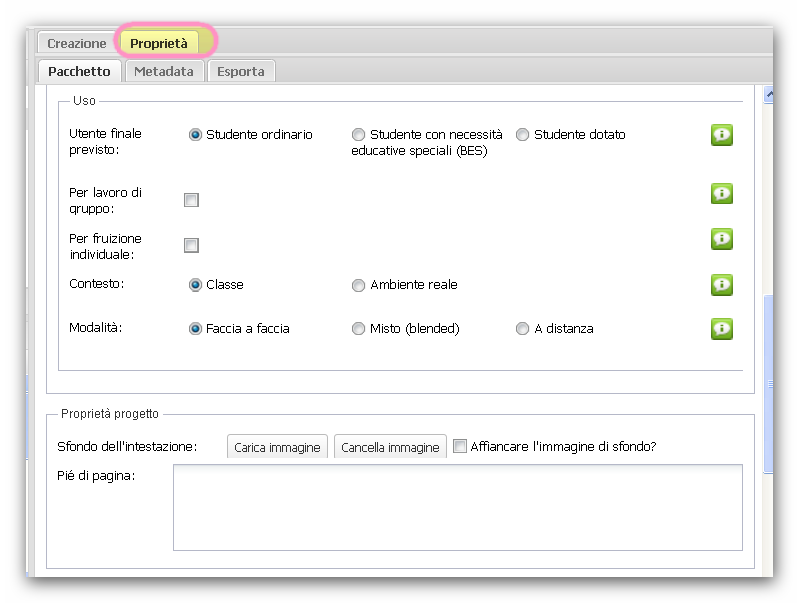799x603 pixels.
Task: Open the Esporta sub-tab
Action: coord(241,71)
